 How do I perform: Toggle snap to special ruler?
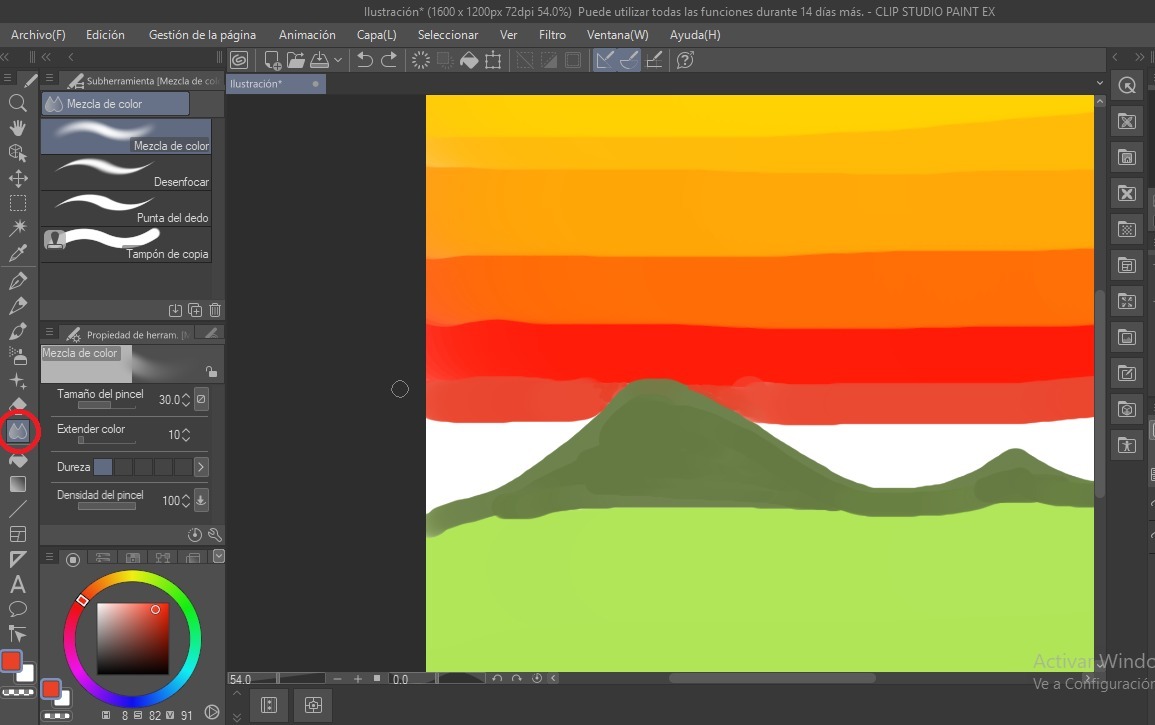[629, 60]
